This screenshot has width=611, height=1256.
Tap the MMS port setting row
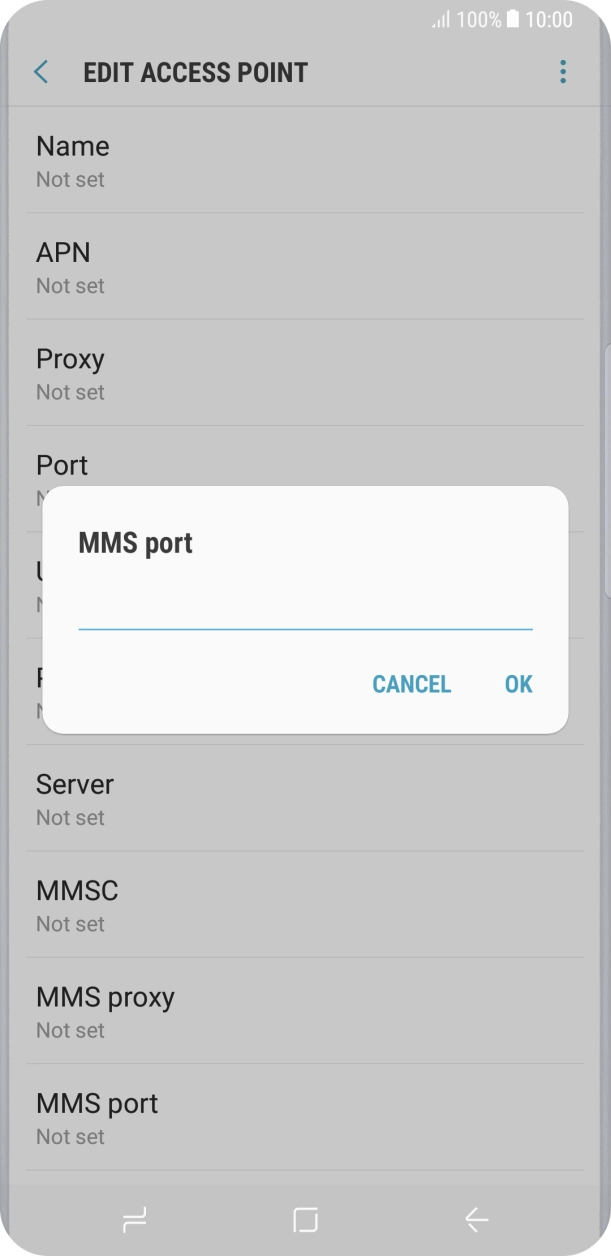pos(305,1118)
